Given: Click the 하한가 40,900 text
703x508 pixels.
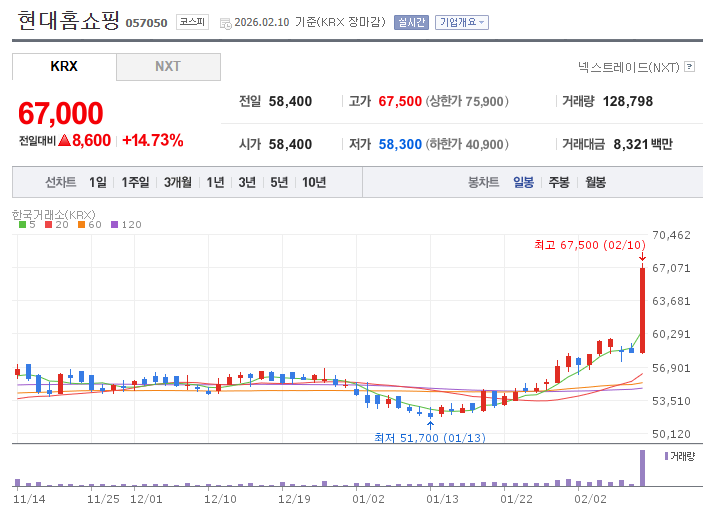Looking at the screenshot, I should coord(467,144).
